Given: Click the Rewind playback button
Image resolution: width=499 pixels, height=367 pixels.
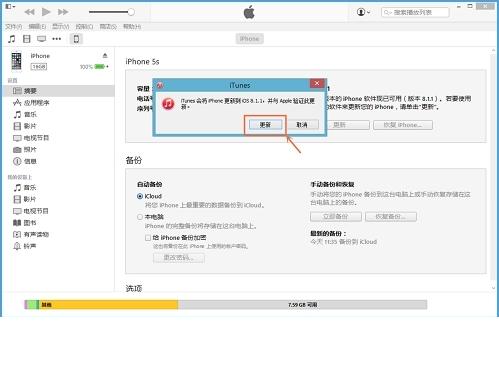Looking at the screenshot, I should (x=30, y=12).
